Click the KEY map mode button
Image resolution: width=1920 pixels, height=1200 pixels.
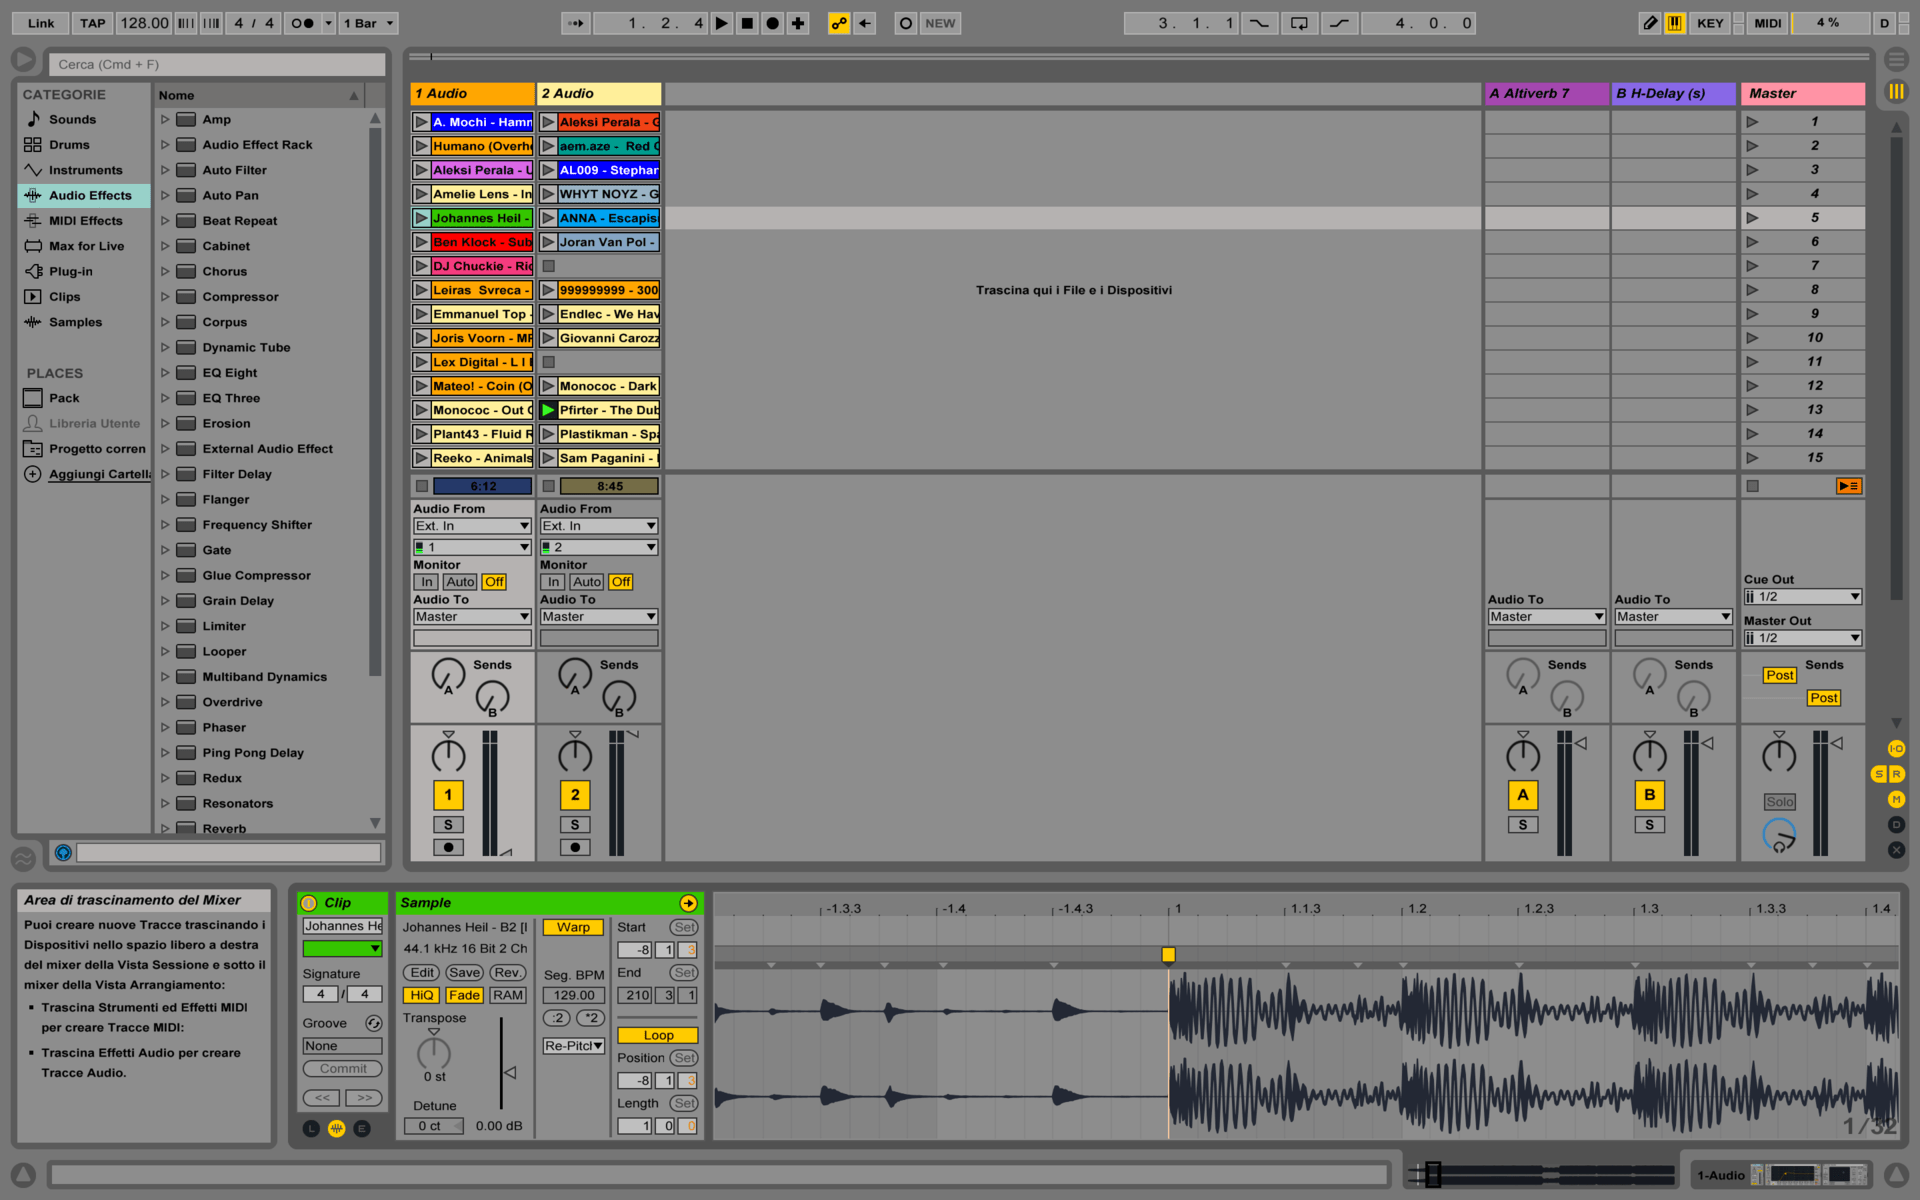[1710, 23]
